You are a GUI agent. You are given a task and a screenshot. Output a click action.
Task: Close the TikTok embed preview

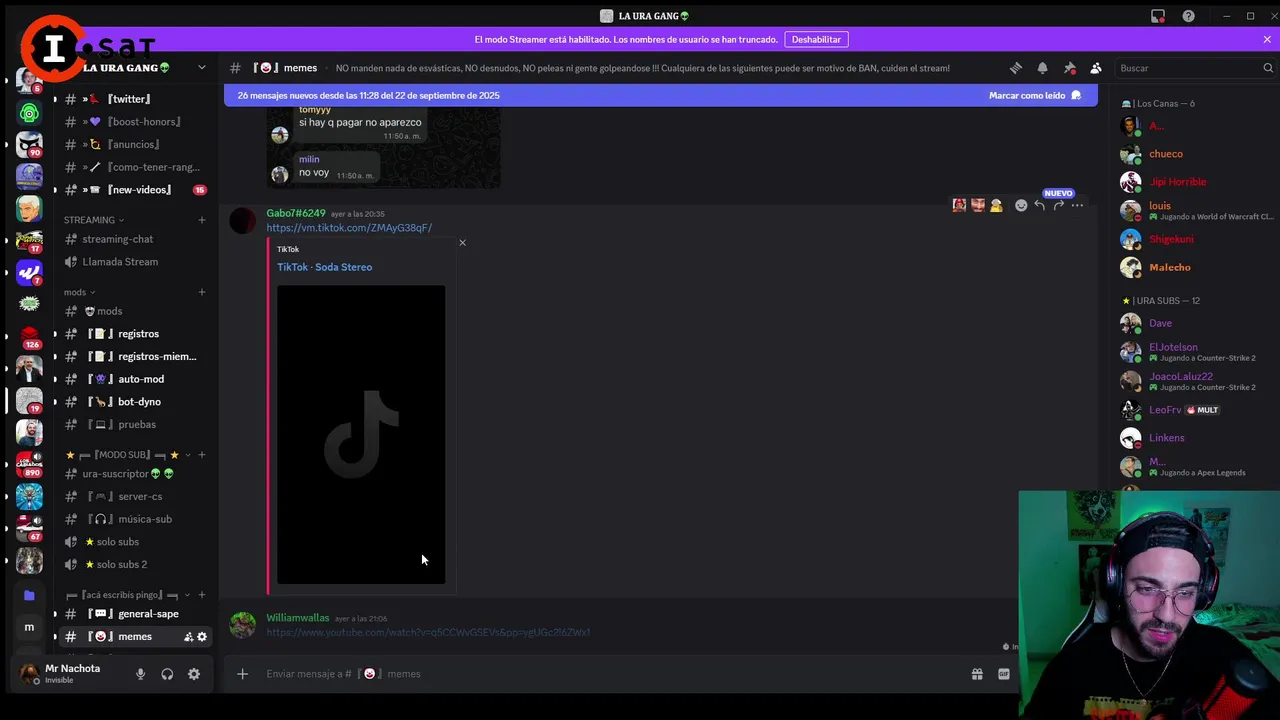click(462, 243)
